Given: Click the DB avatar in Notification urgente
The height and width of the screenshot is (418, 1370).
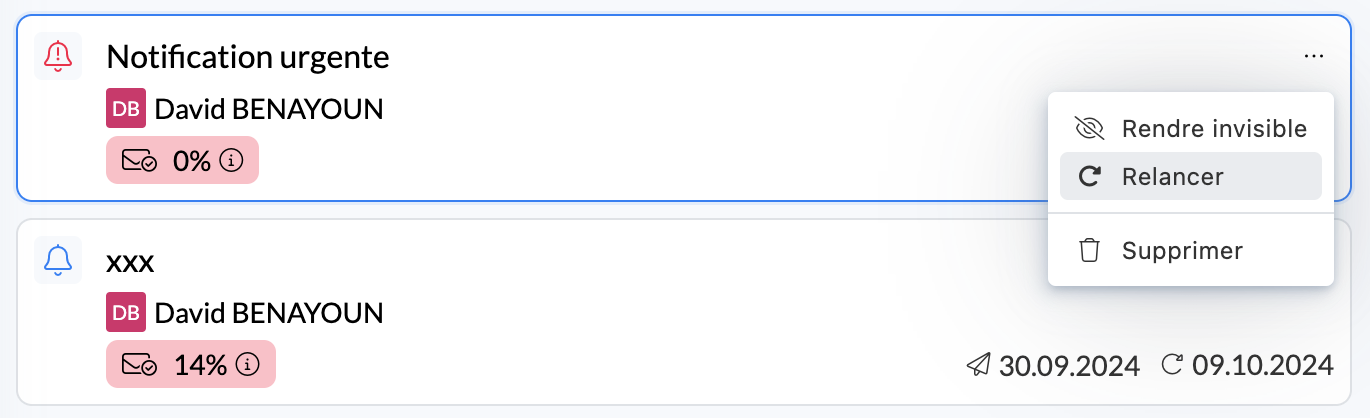Looking at the screenshot, I should (x=126, y=109).
